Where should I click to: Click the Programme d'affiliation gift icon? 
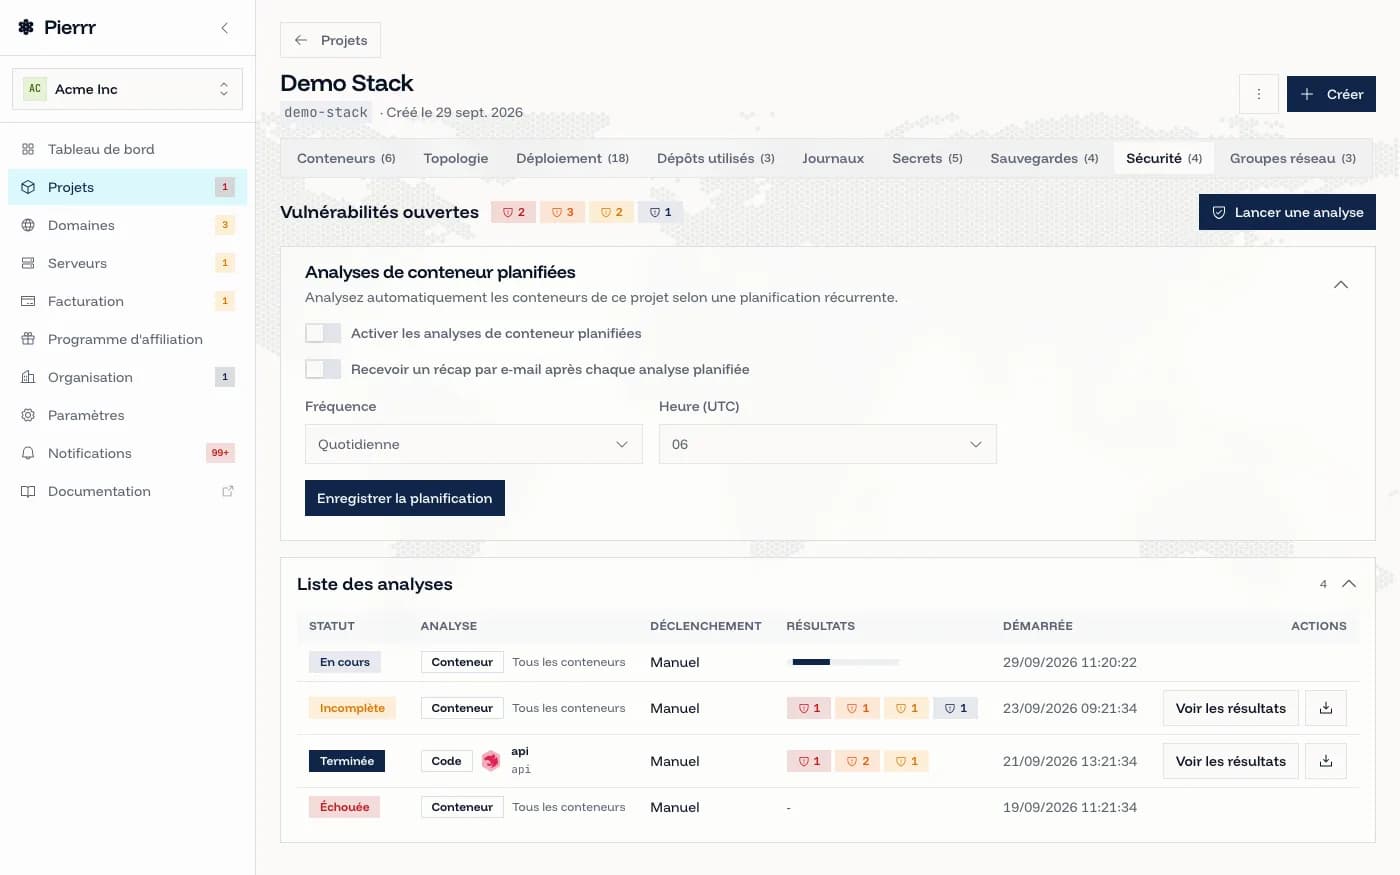point(28,339)
